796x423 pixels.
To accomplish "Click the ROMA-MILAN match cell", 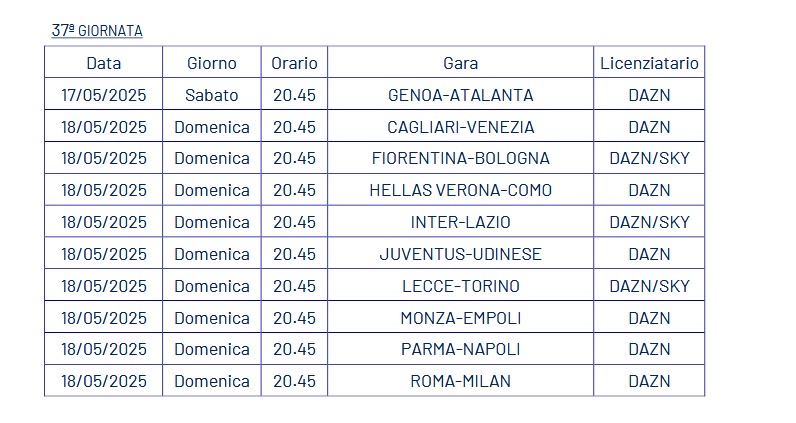I will (460, 381).
